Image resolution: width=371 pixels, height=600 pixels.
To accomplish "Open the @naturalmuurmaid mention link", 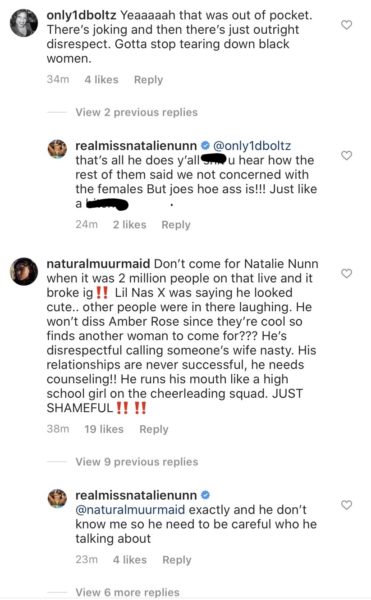I will coord(130,510).
